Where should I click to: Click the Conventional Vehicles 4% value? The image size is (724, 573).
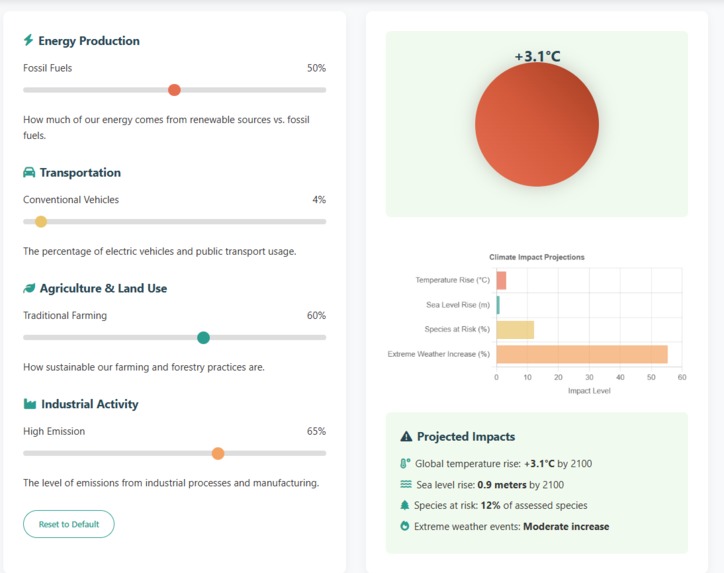(319, 199)
